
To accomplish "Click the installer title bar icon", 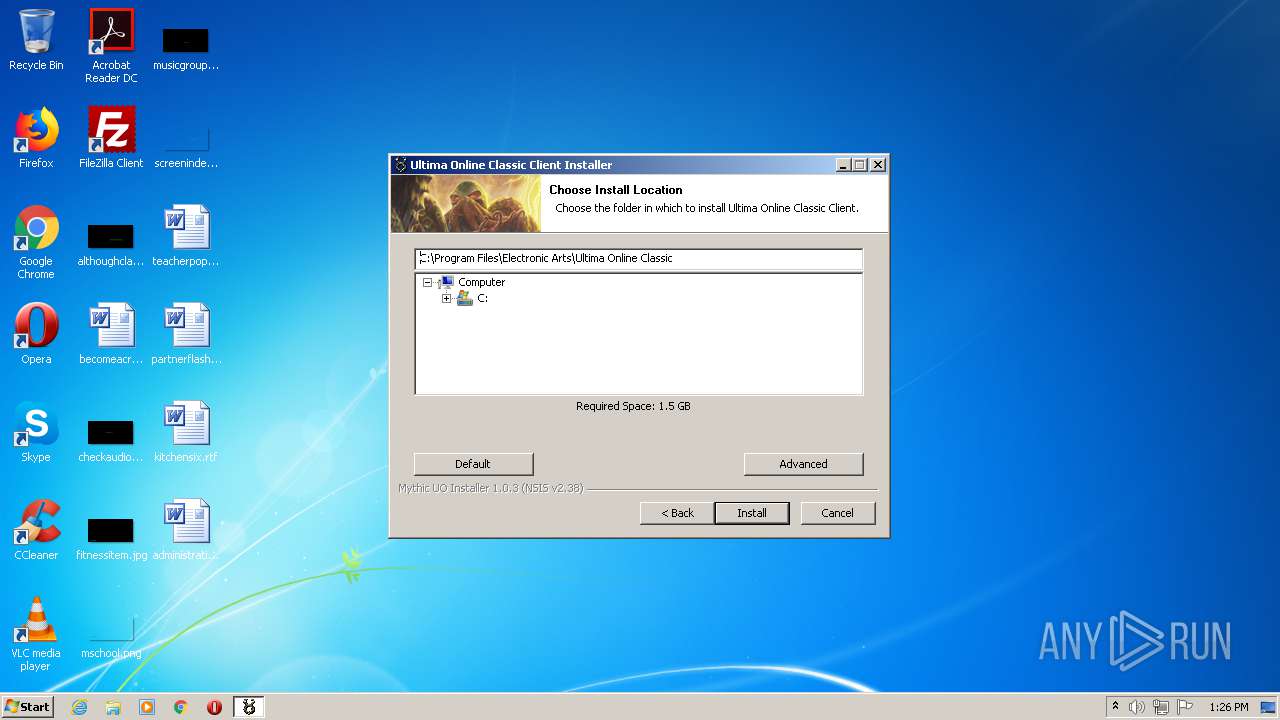I will [400, 165].
